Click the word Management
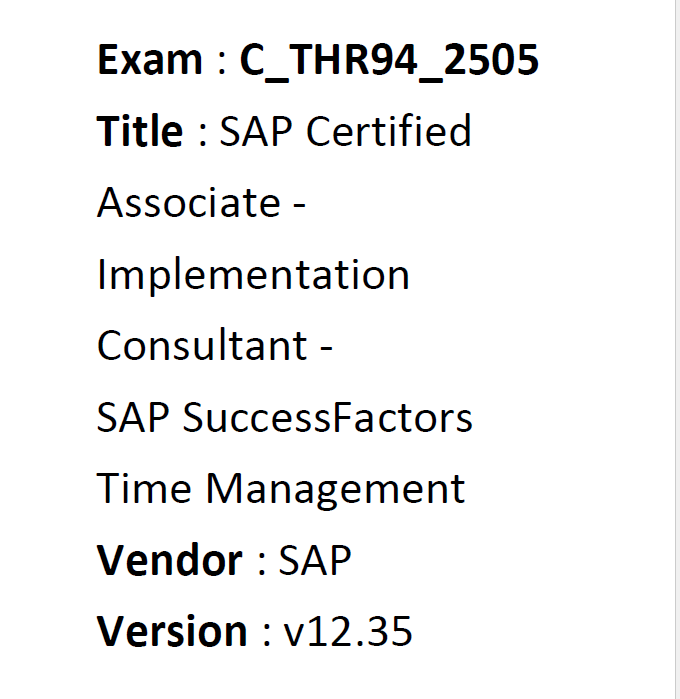 point(335,491)
